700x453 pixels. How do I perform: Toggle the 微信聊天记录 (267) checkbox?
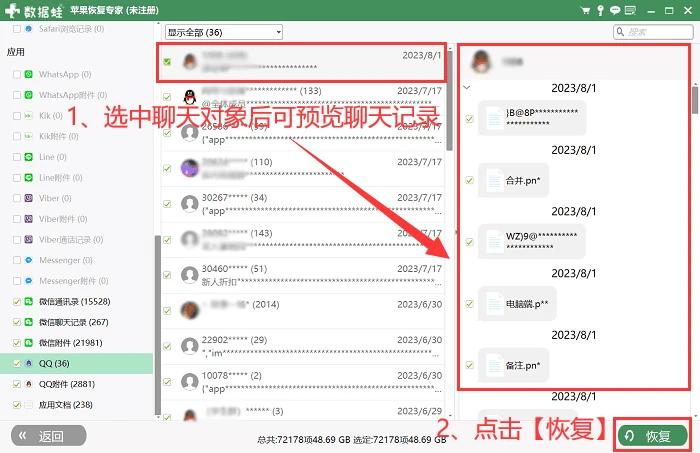coord(17,322)
